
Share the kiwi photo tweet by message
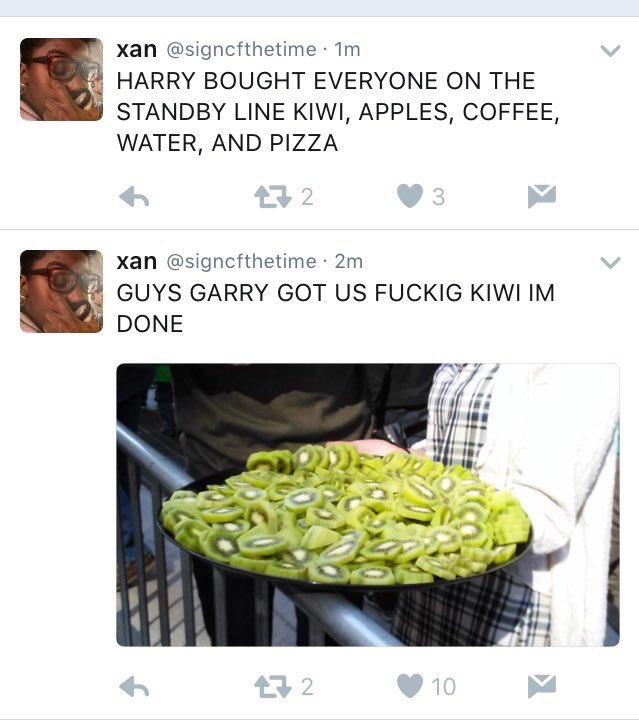click(542, 687)
